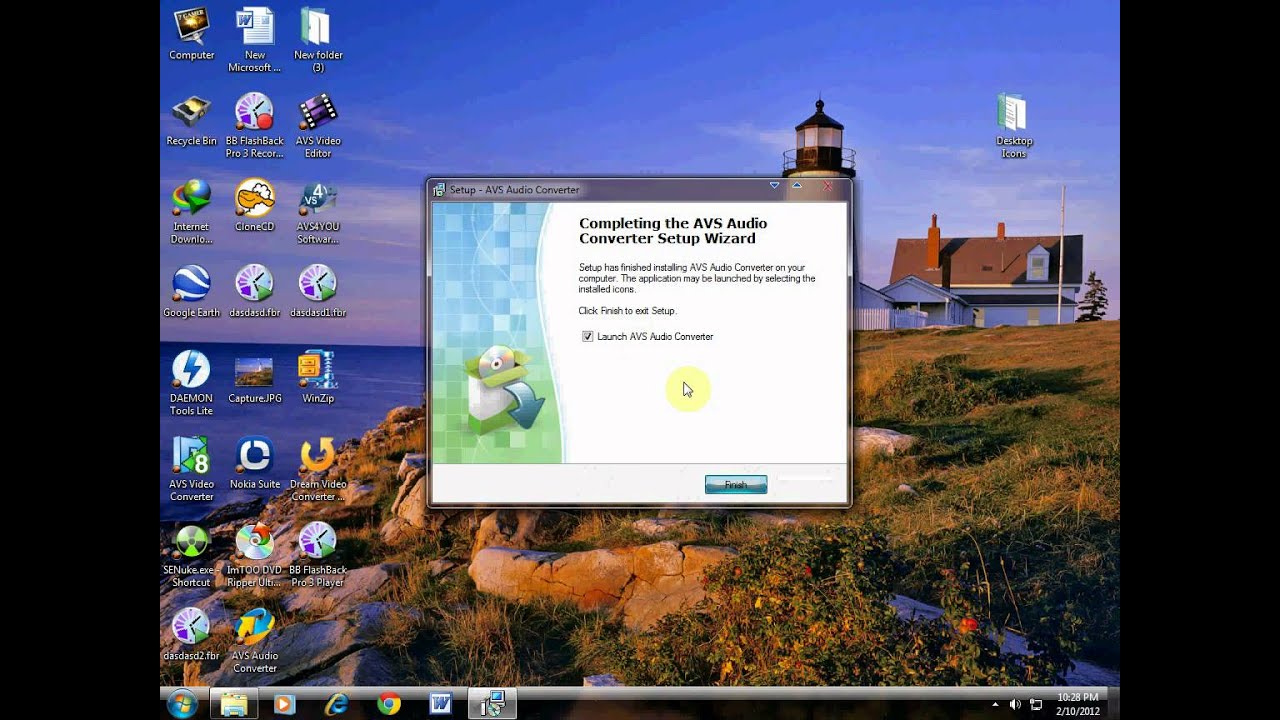Open the network status tray icon
This screenshot has width=1280, height=720.
click(x=1036, y=704)
